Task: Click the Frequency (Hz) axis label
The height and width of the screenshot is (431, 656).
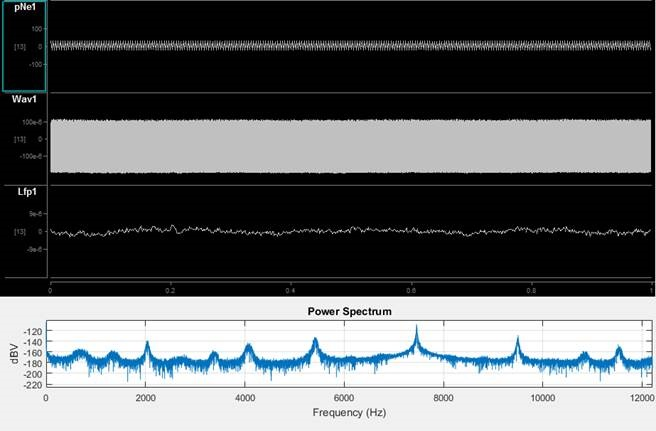Action: coord(349,413)
